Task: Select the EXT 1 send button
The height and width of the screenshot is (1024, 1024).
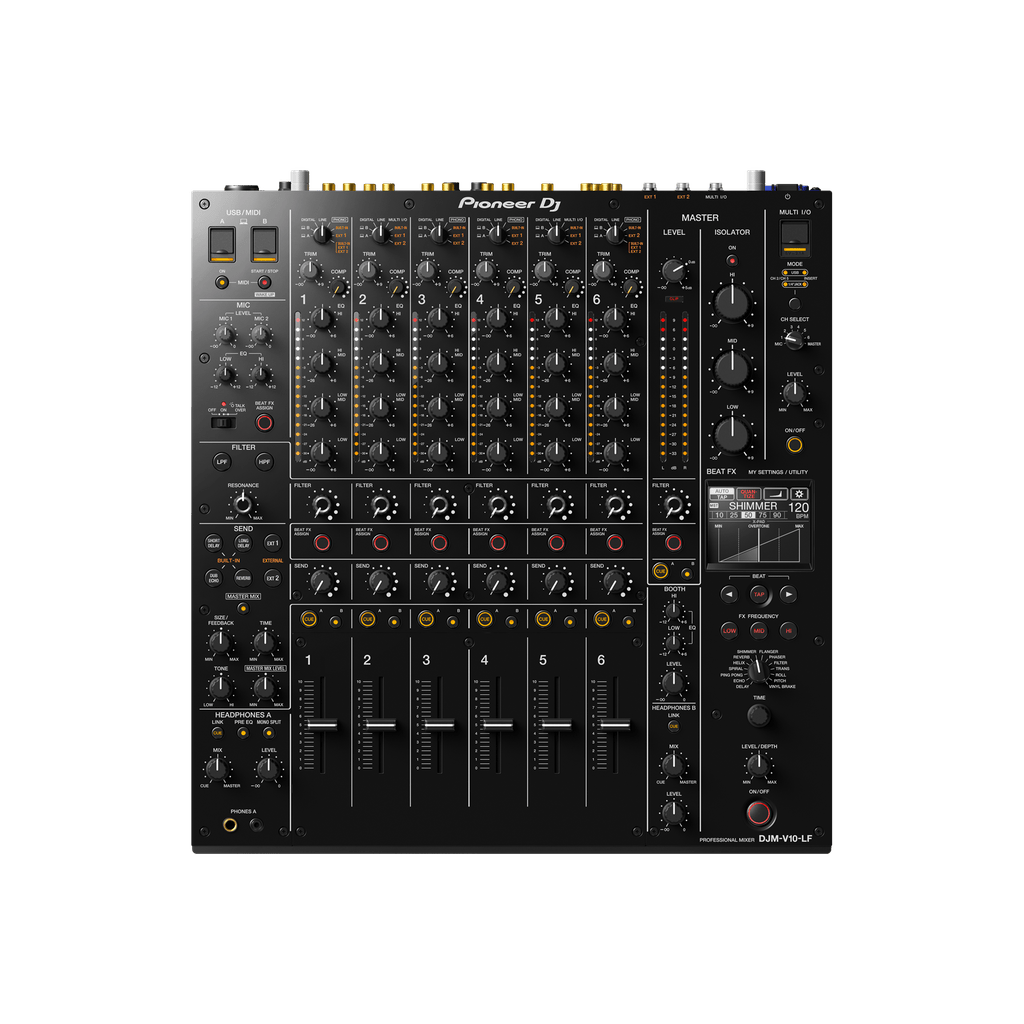Action: (272, 543)
